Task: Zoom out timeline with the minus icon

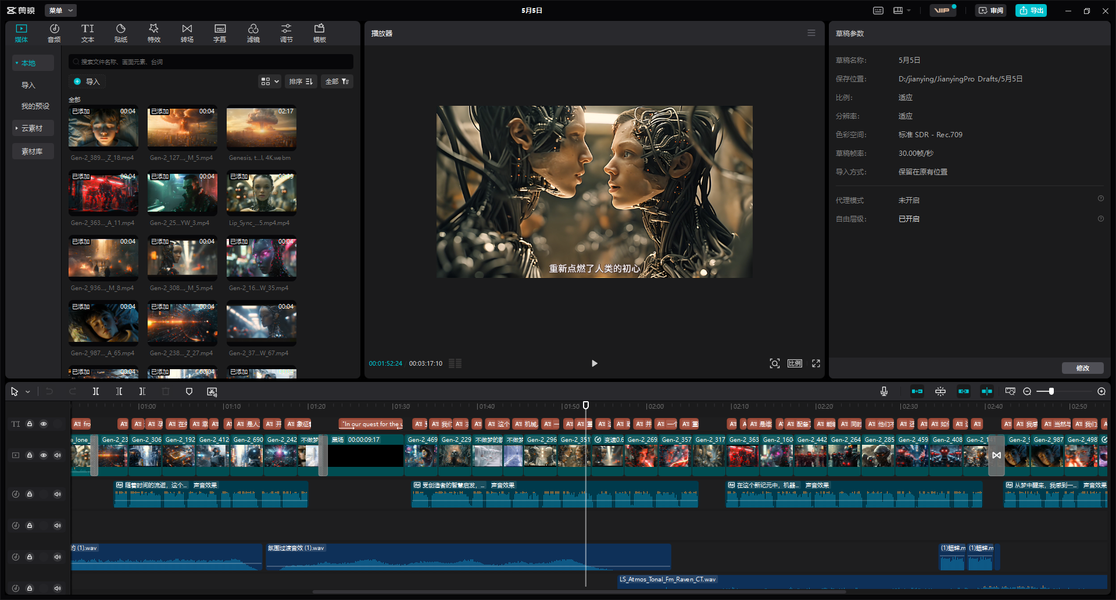Action: pyautogui.click(x=1027, y=391)
